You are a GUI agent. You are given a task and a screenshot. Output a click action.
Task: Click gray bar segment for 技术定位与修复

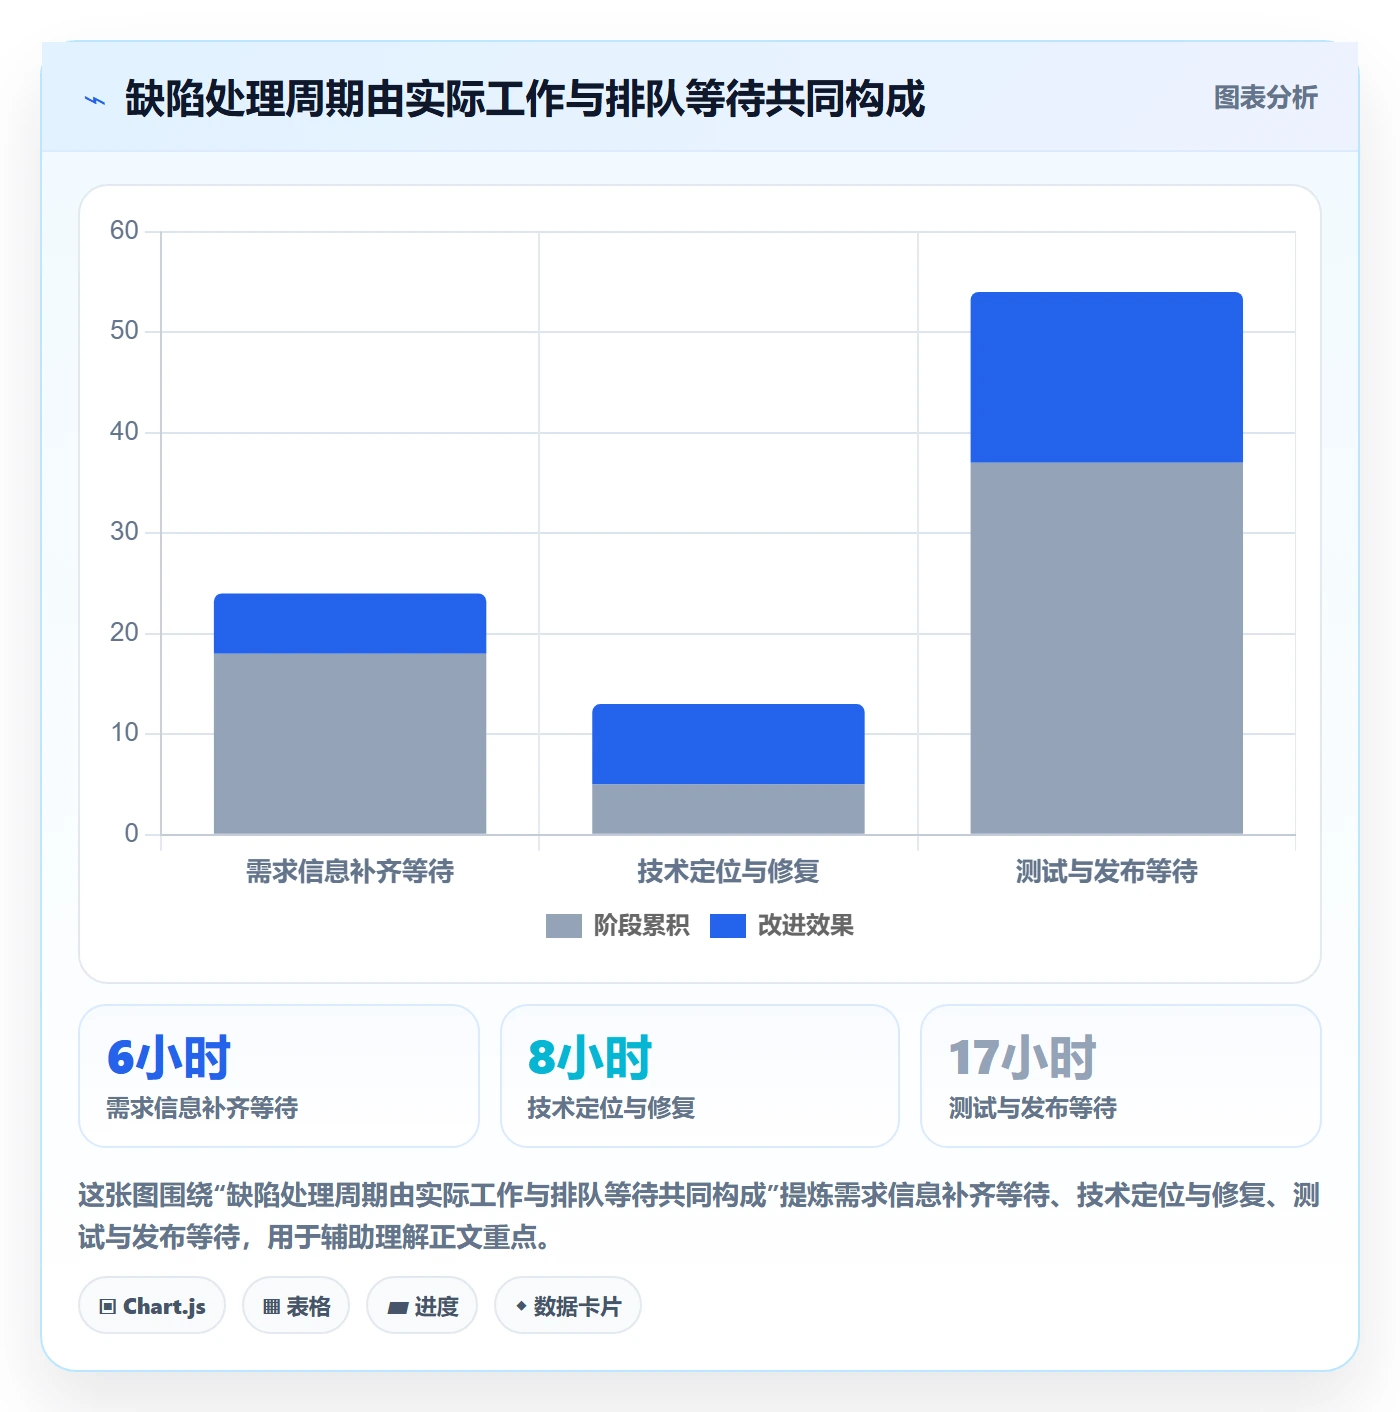tap(728, 809)
